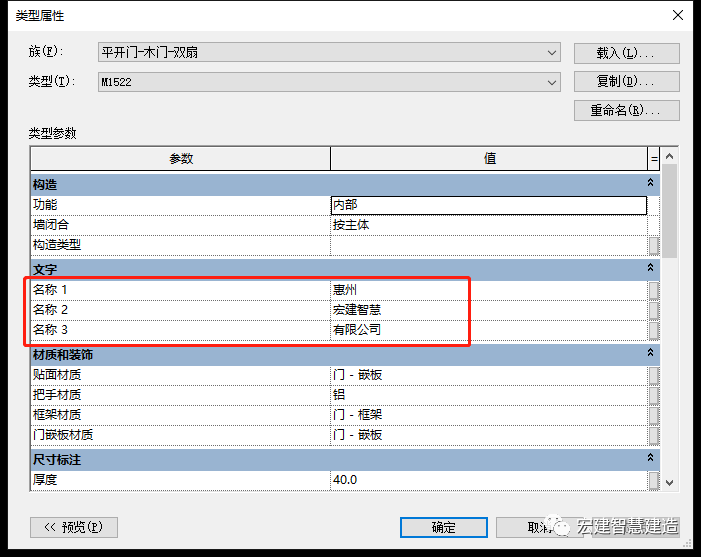Image resolution: width=701 pixels, height=557 pixels.
Task: Click associate button for 构造类型 row
Action: click(x=654, y=245)
